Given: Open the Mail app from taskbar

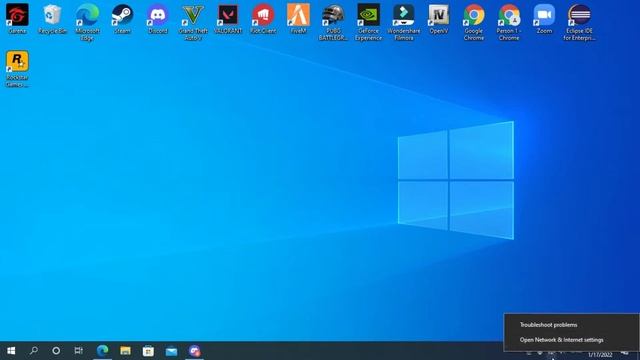Looking at the screenshot, I should point(171,351).
